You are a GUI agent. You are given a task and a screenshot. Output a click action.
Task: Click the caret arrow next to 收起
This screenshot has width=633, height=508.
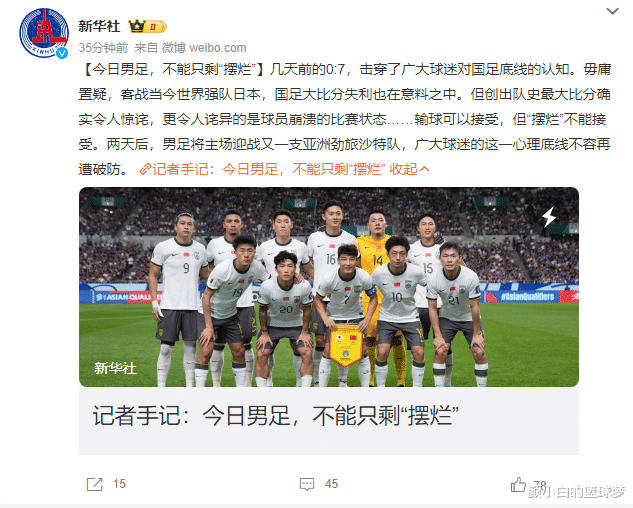coord(424,169)
